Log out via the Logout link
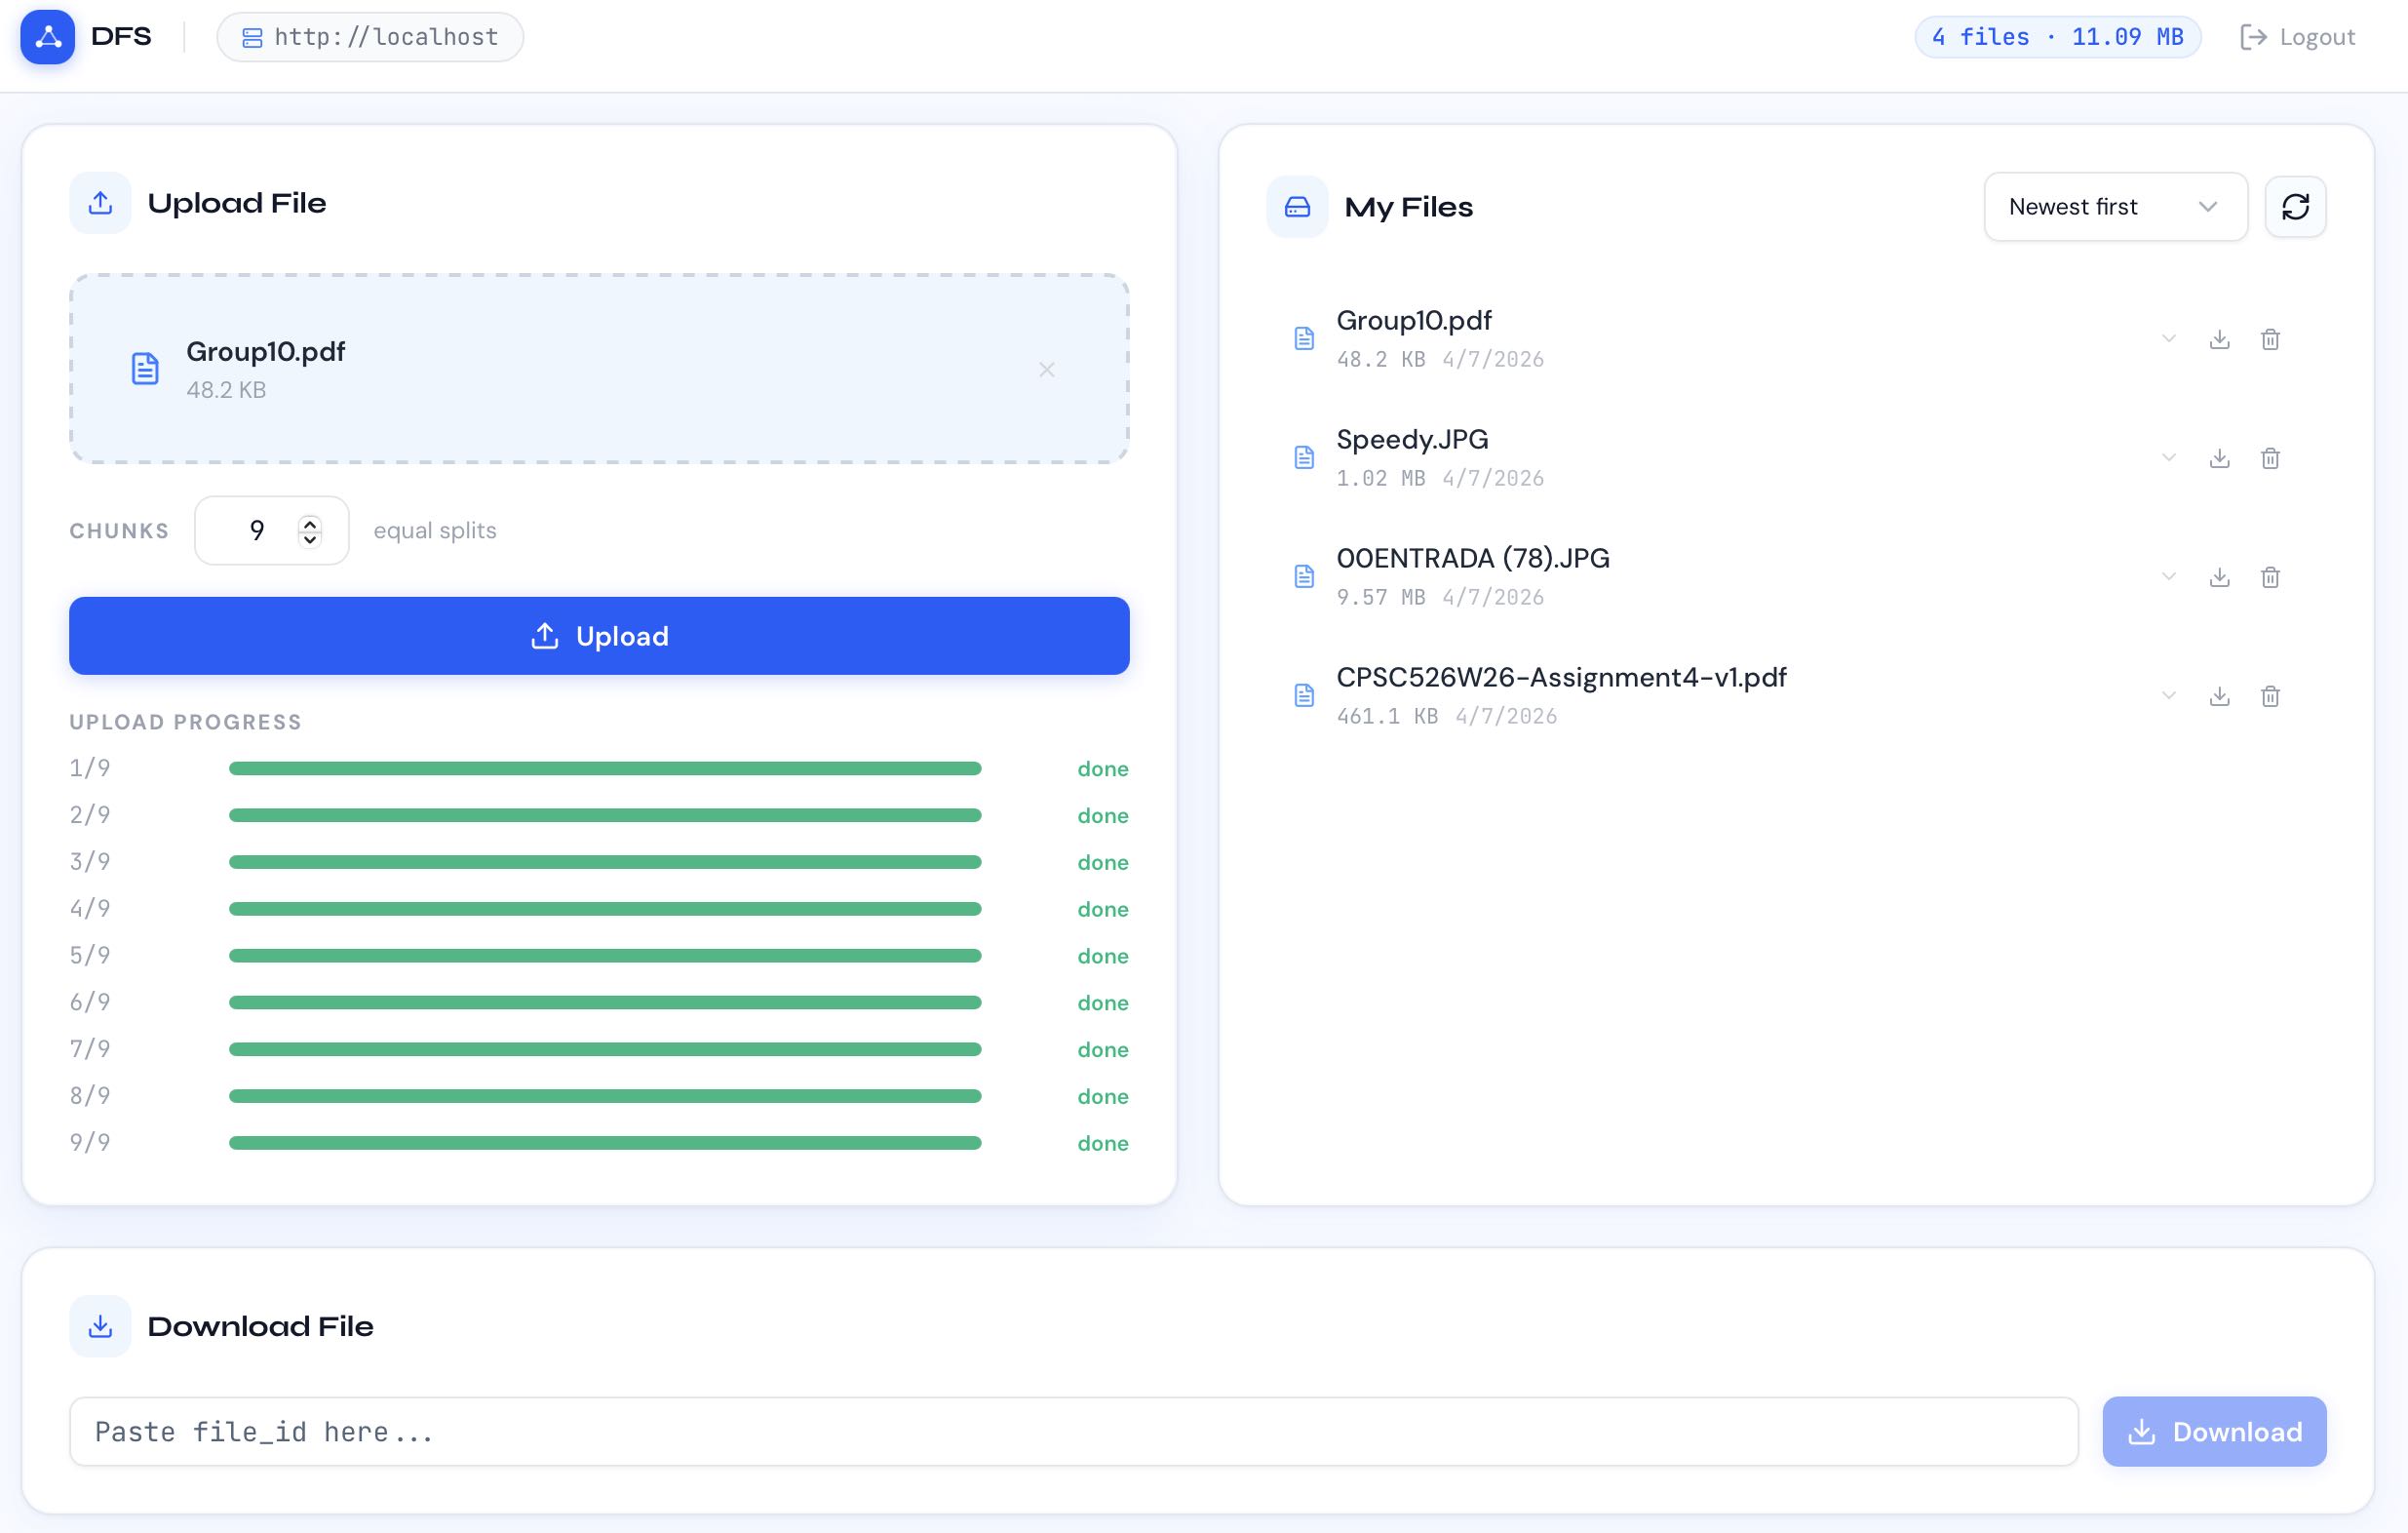 (2297, 37)
